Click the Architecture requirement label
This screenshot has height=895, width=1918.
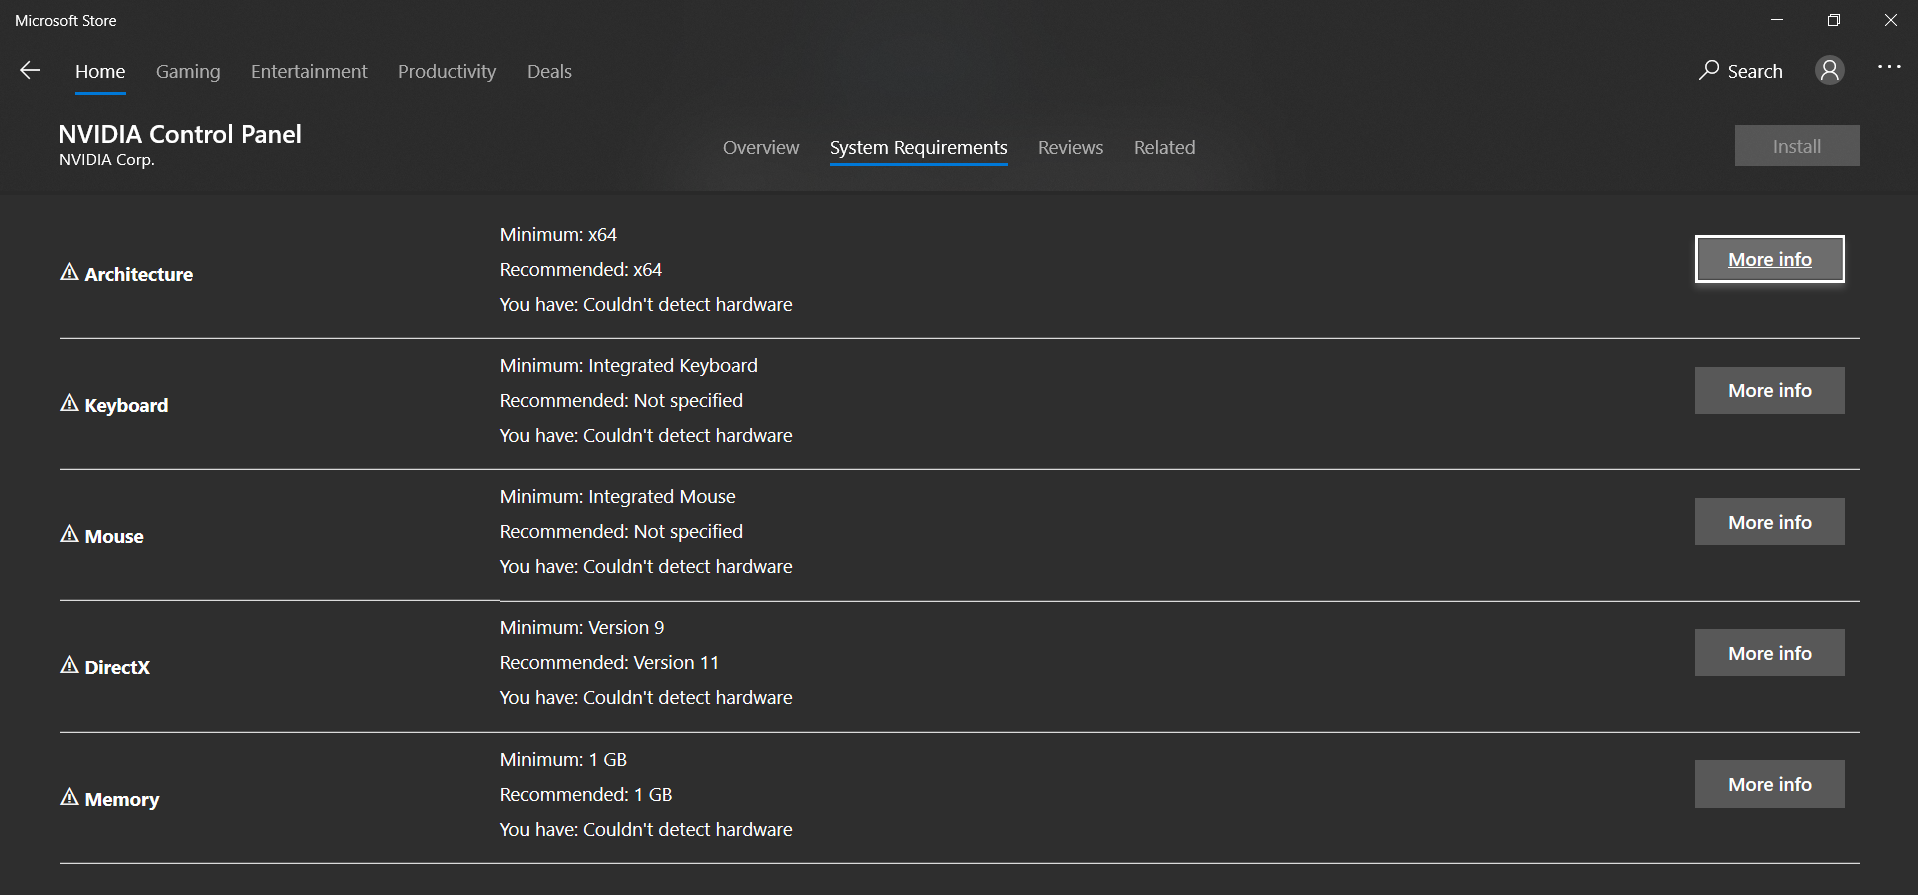(x=138, y=274)
